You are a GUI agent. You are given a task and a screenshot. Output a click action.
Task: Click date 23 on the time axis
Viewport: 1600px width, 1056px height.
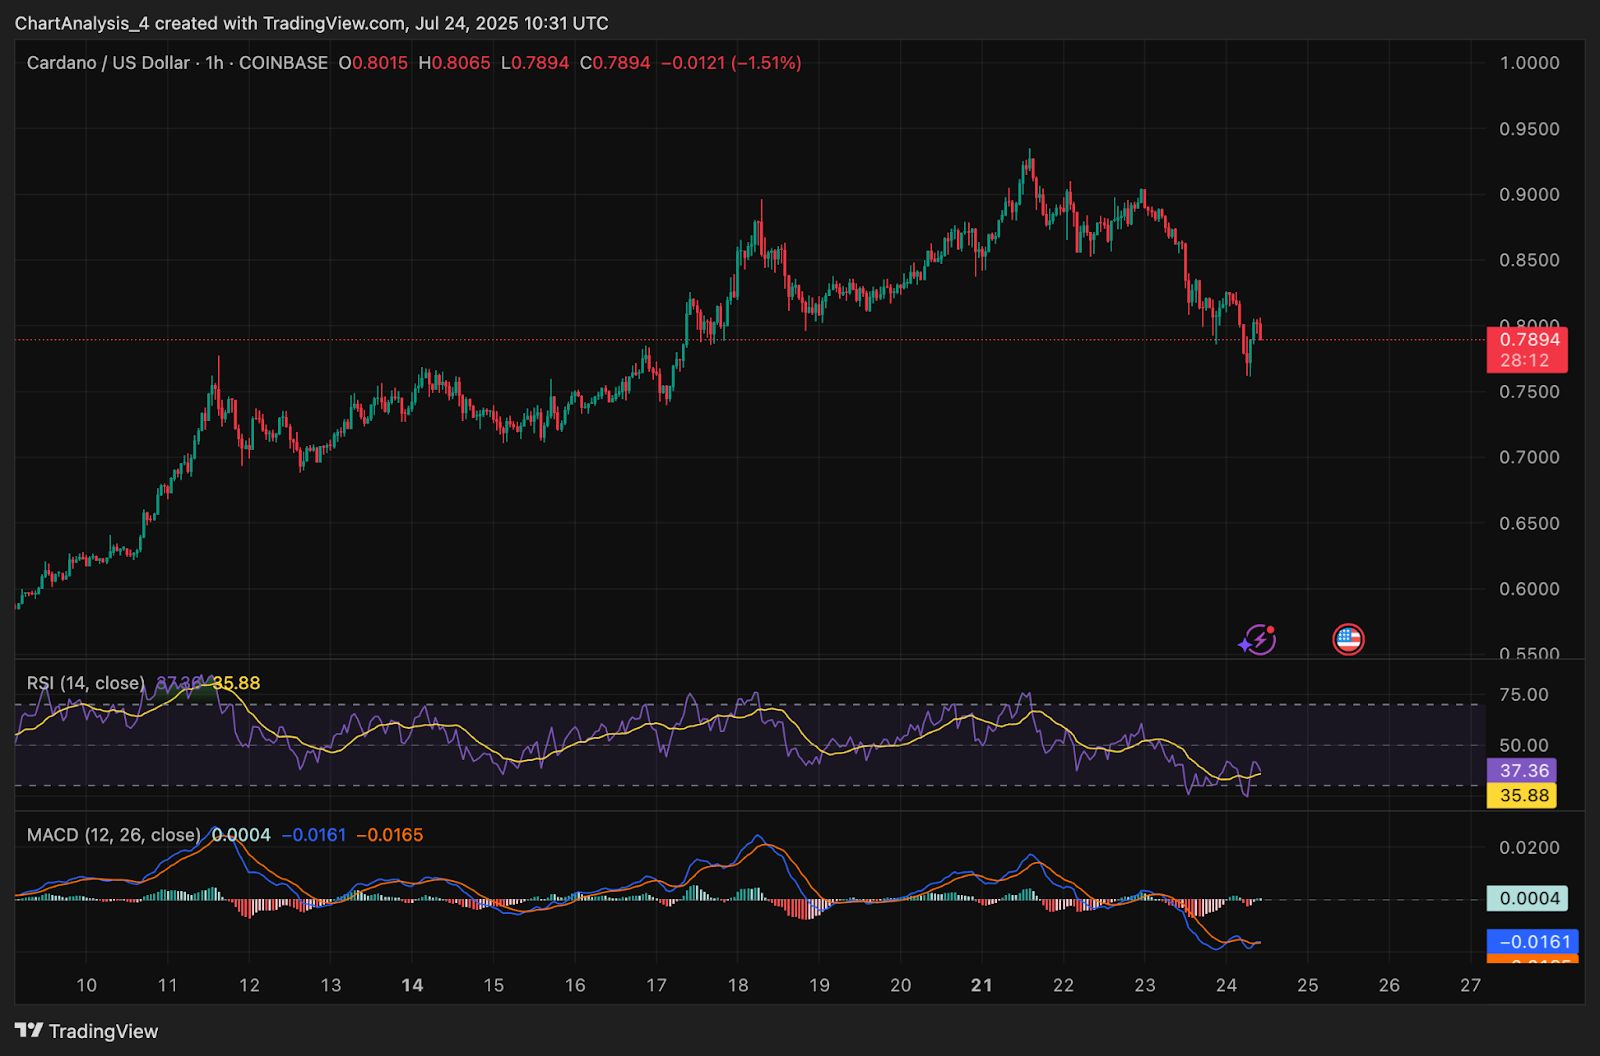click(1145, 986)
